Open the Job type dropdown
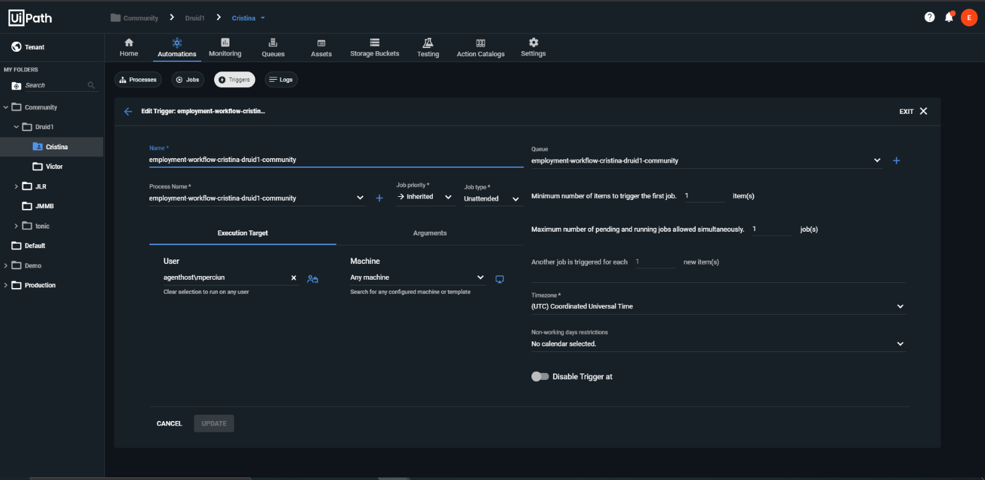 pyautogui.click(x=492, y=199)
